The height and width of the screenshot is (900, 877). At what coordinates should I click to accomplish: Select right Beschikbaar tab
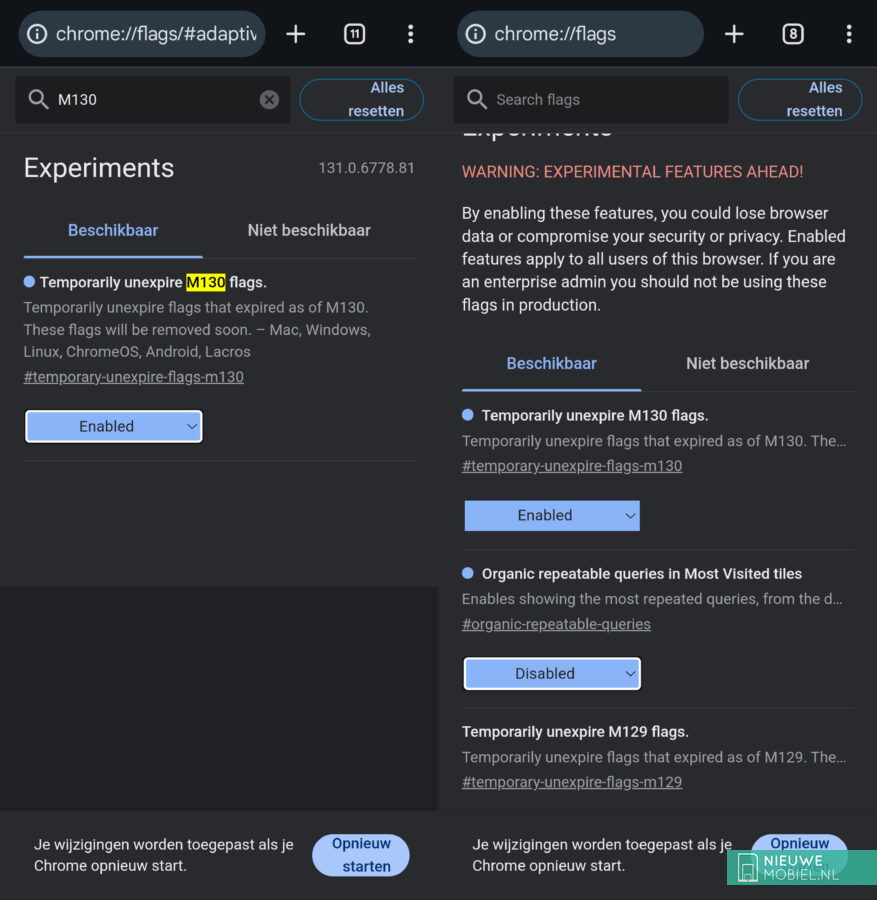[x=552, y=363]
